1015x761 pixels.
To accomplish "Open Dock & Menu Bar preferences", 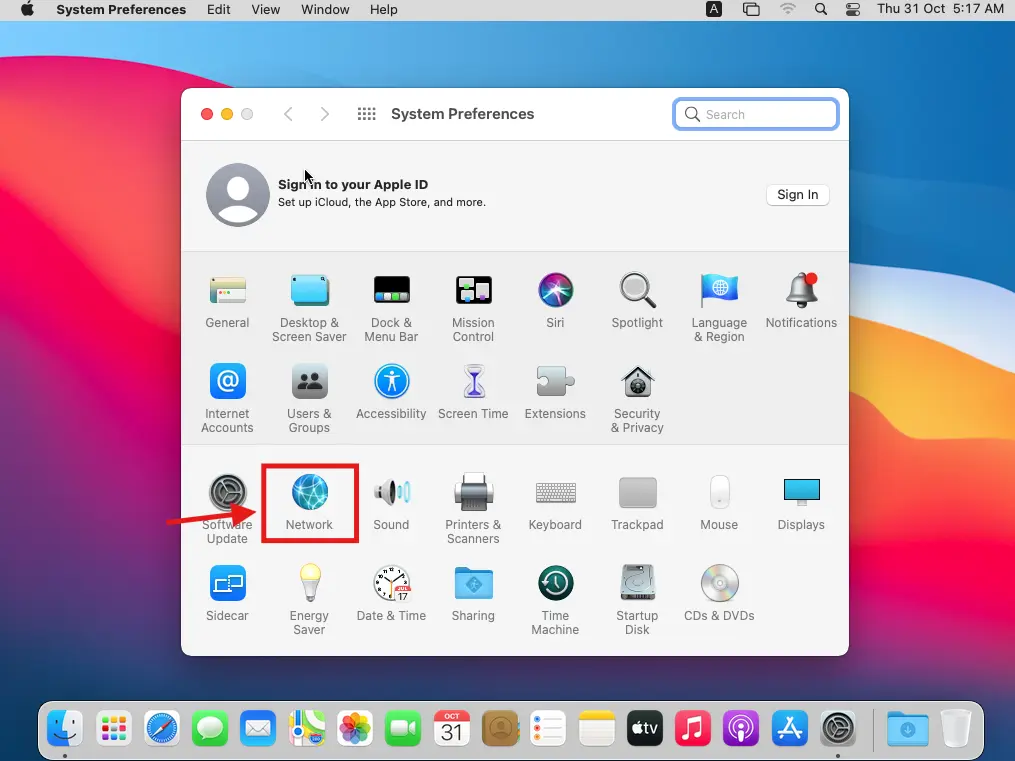I will pyautogui.click(x=391, y=309).
